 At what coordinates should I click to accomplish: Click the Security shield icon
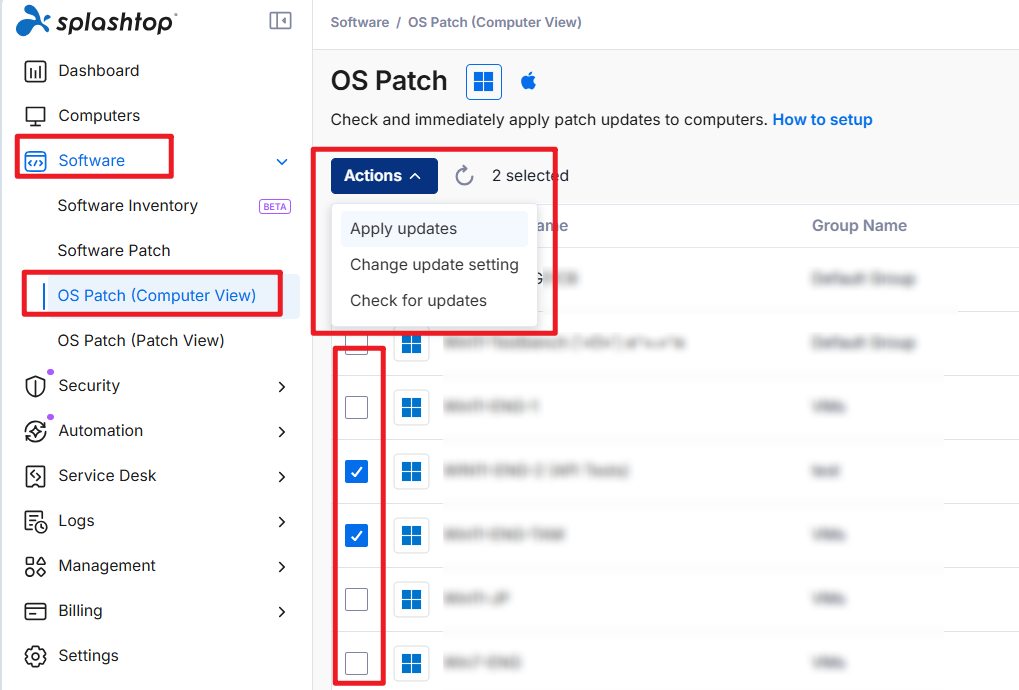pyautogui.click(x=35, y=386)
